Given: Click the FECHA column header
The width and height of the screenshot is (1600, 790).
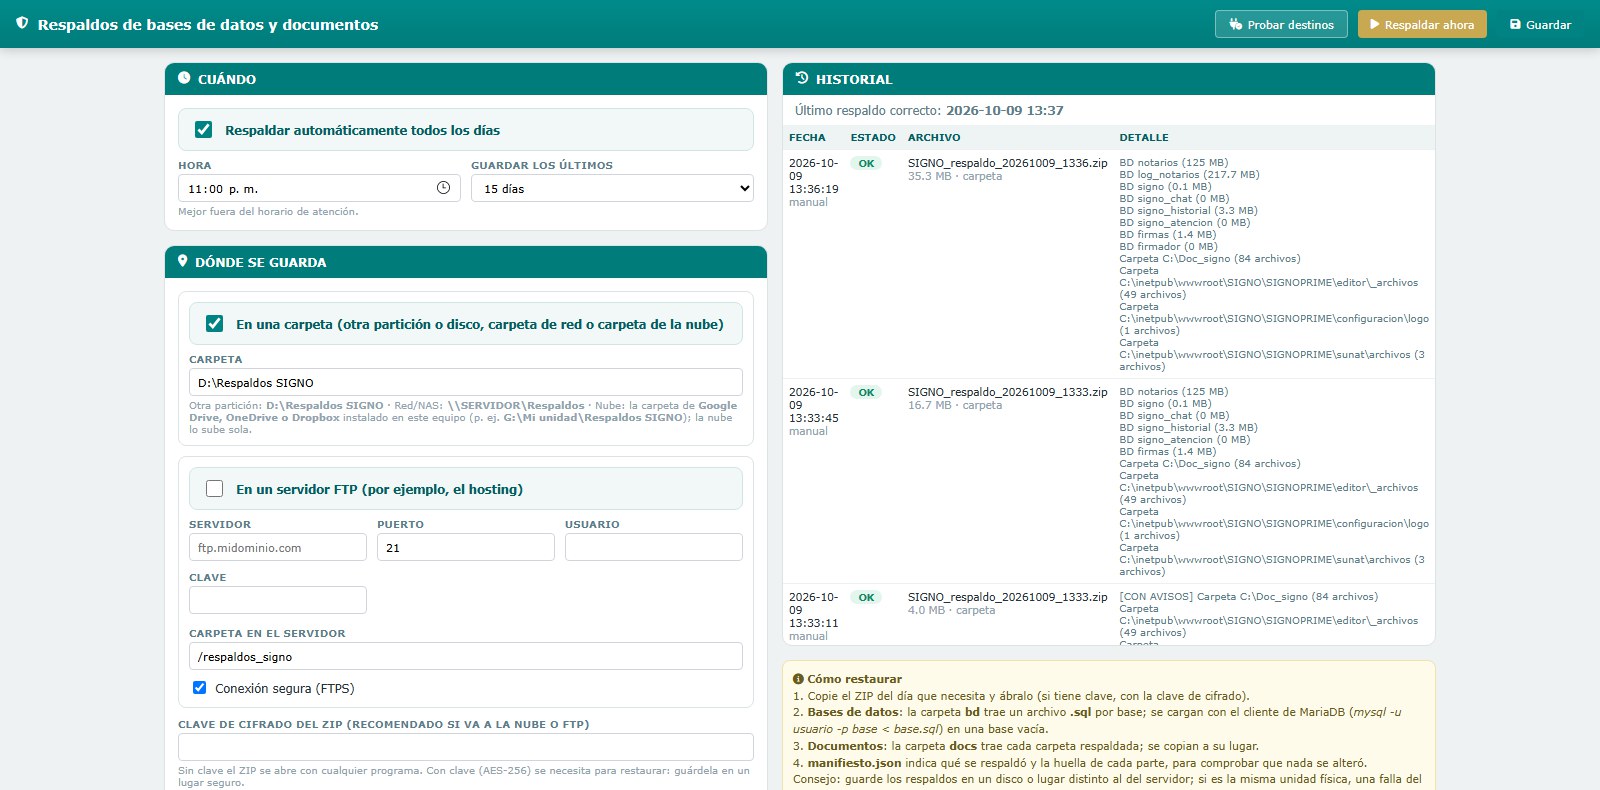Looking at the screenshot, I should pos(807,138).
